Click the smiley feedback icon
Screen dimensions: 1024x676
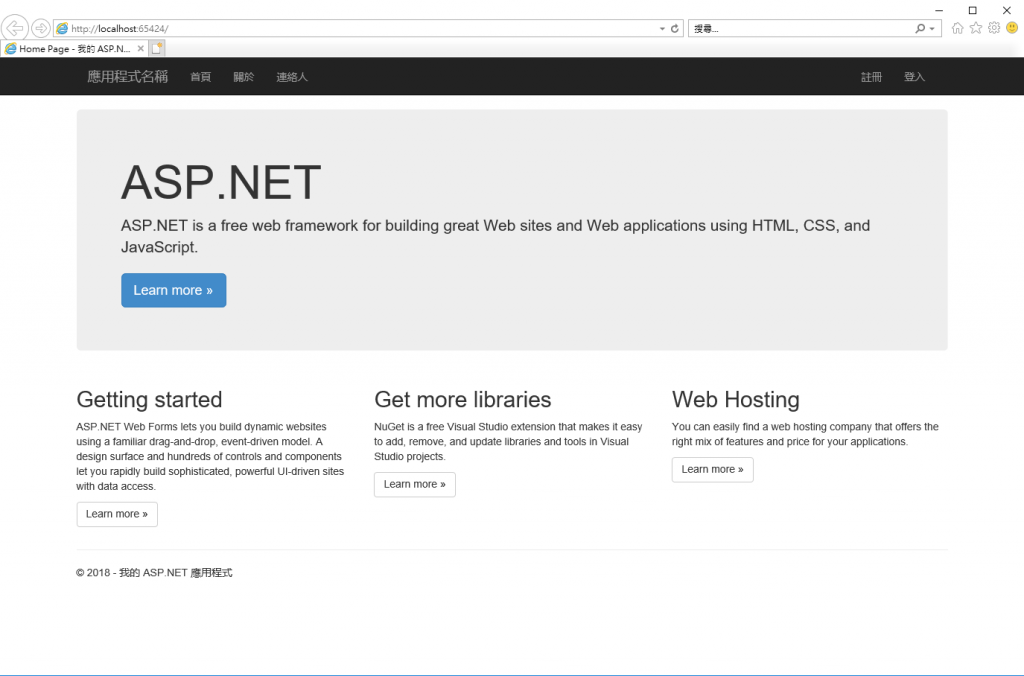[x=1012, y=28]
